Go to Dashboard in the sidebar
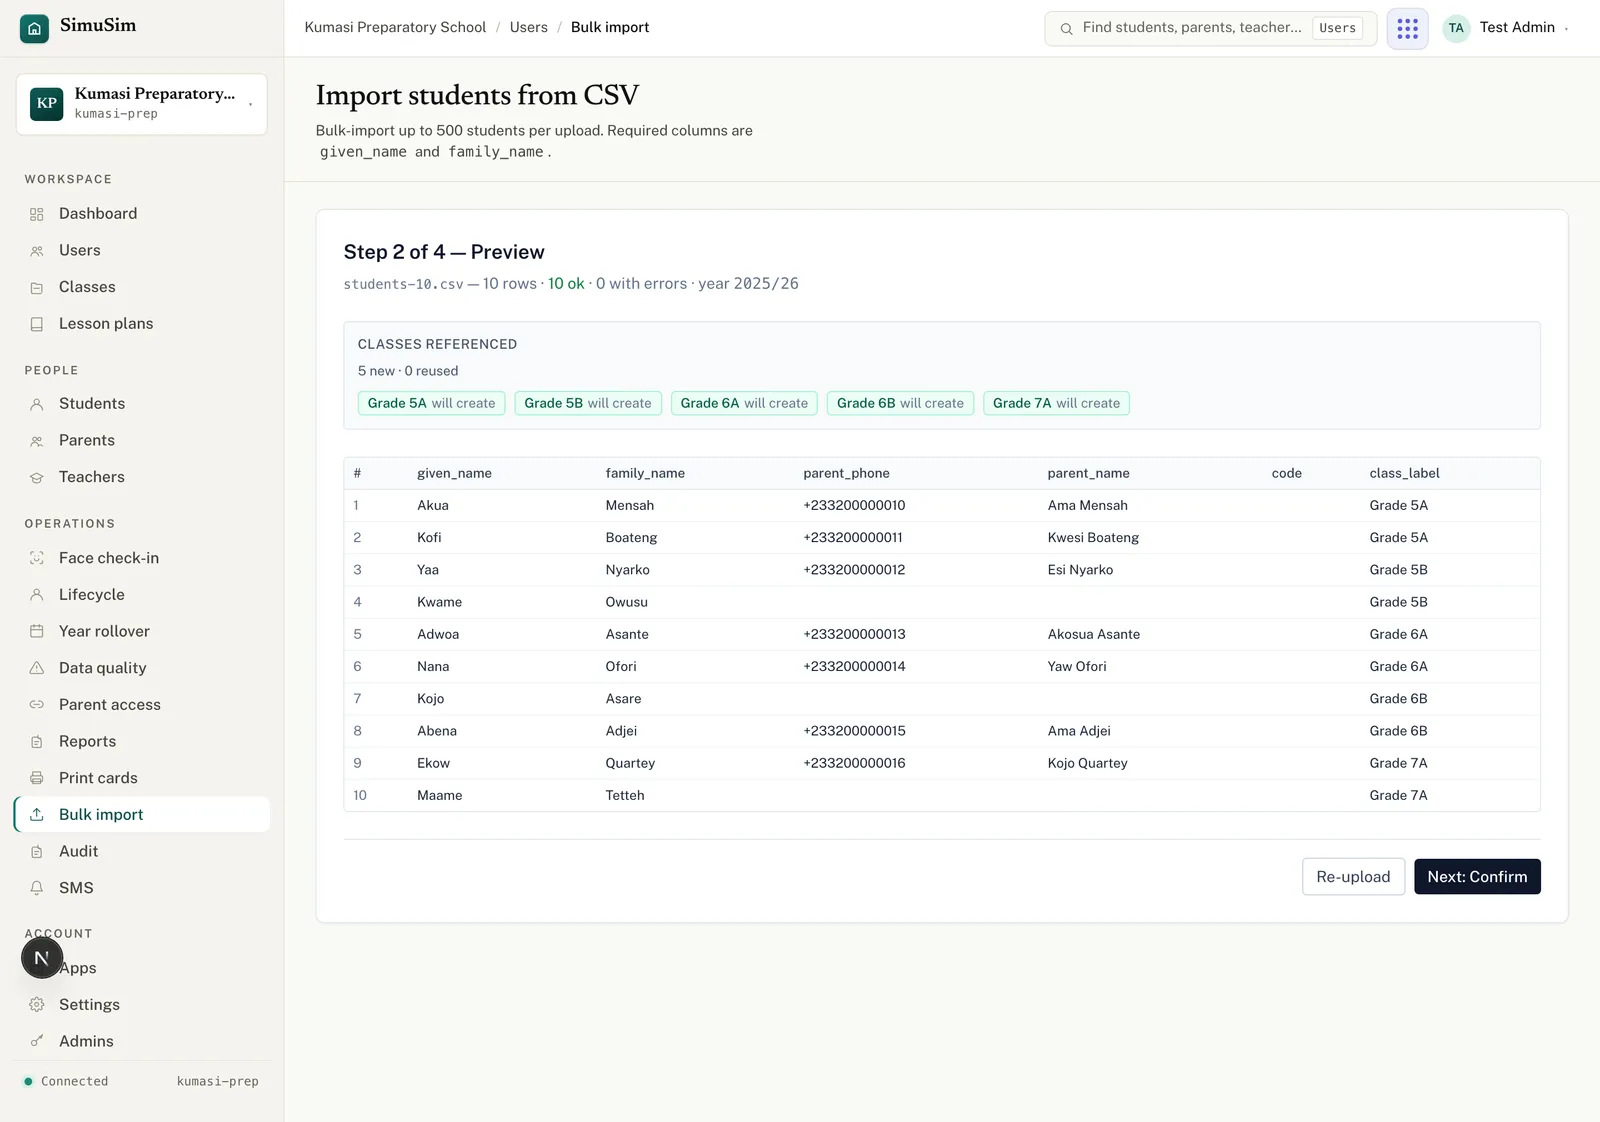 coord(142,214)
